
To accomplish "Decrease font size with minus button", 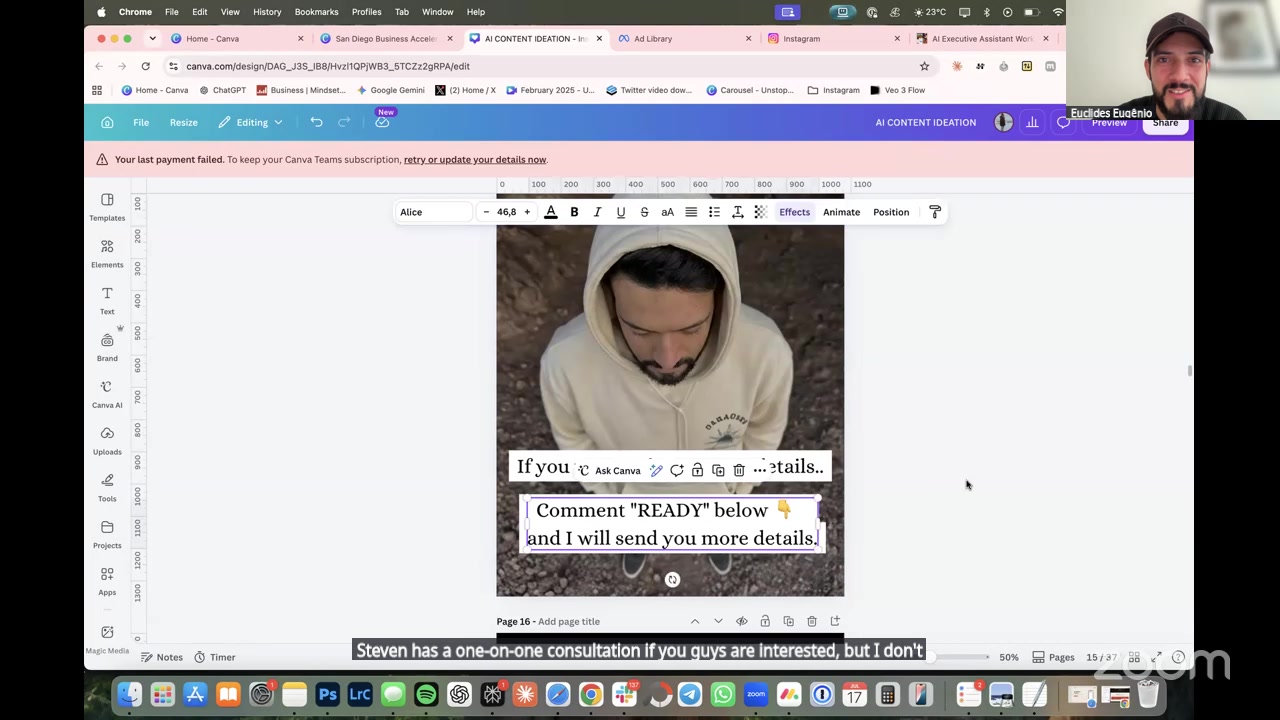I will pos(486,212).
